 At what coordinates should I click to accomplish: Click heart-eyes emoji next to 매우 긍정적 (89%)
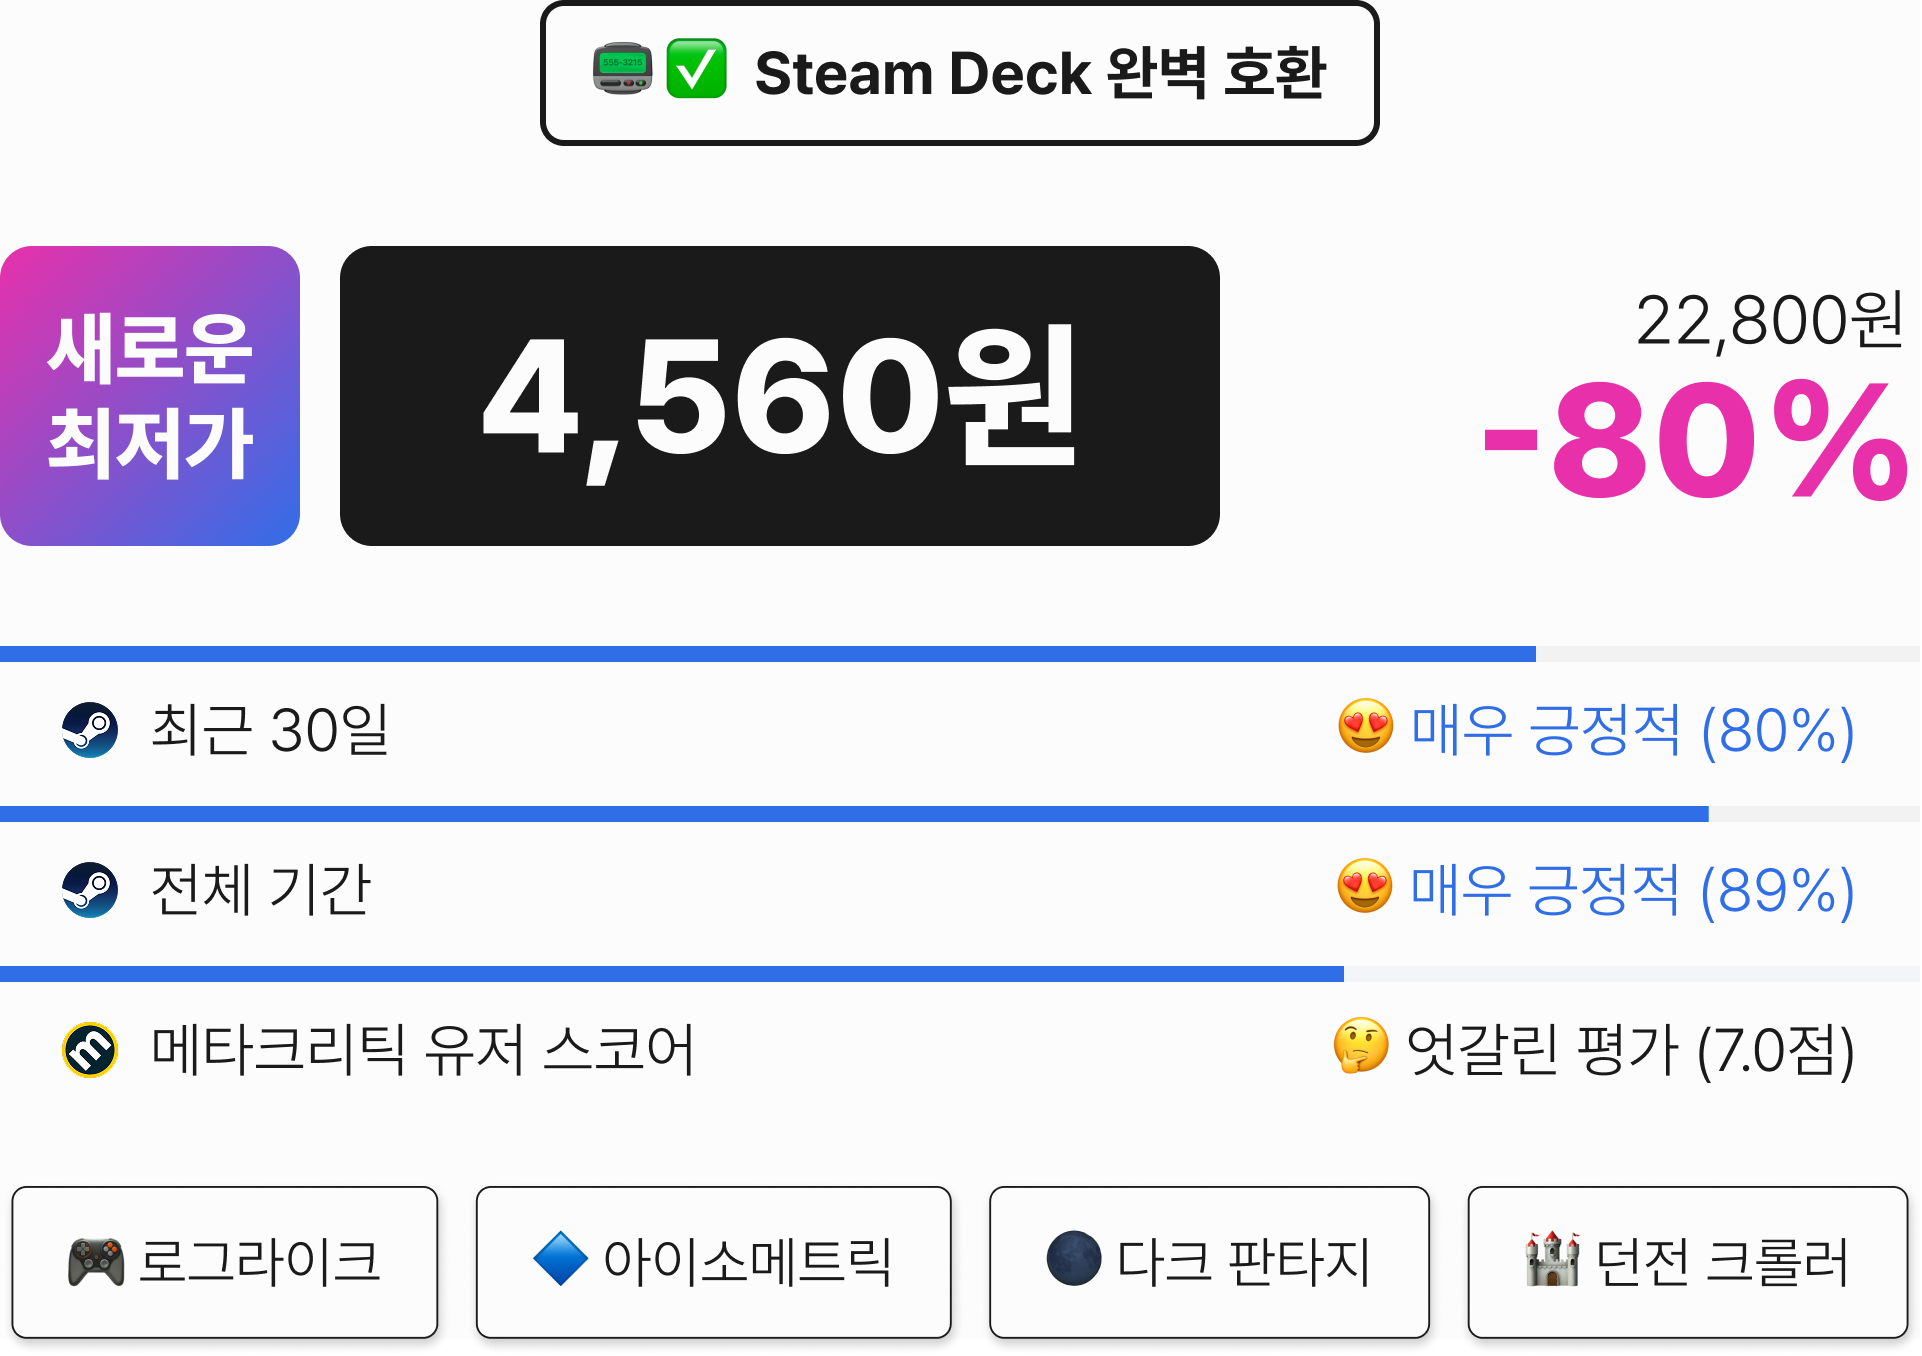pyautogui.click(x=1366, y=886)
